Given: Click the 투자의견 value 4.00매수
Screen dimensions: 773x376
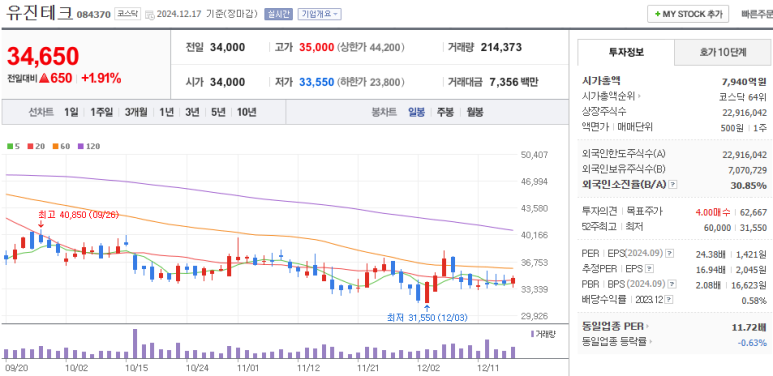Looking at the screenshot, I should [712, 212].
